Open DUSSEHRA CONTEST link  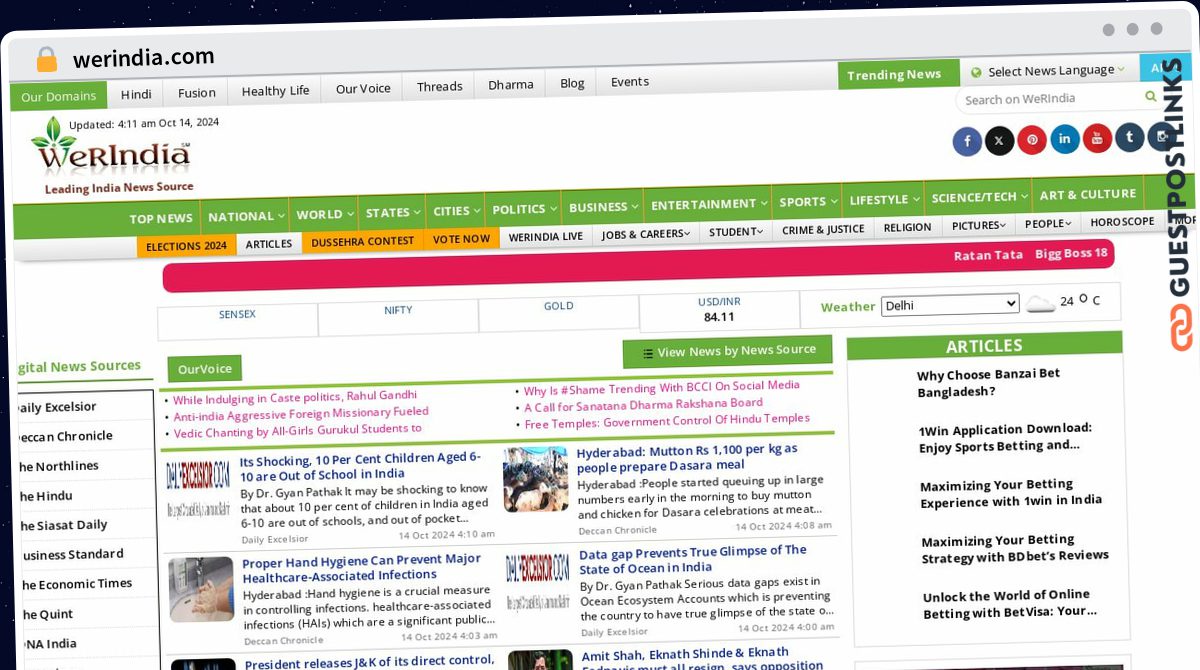pyautogui.click(x=362, y=241)
